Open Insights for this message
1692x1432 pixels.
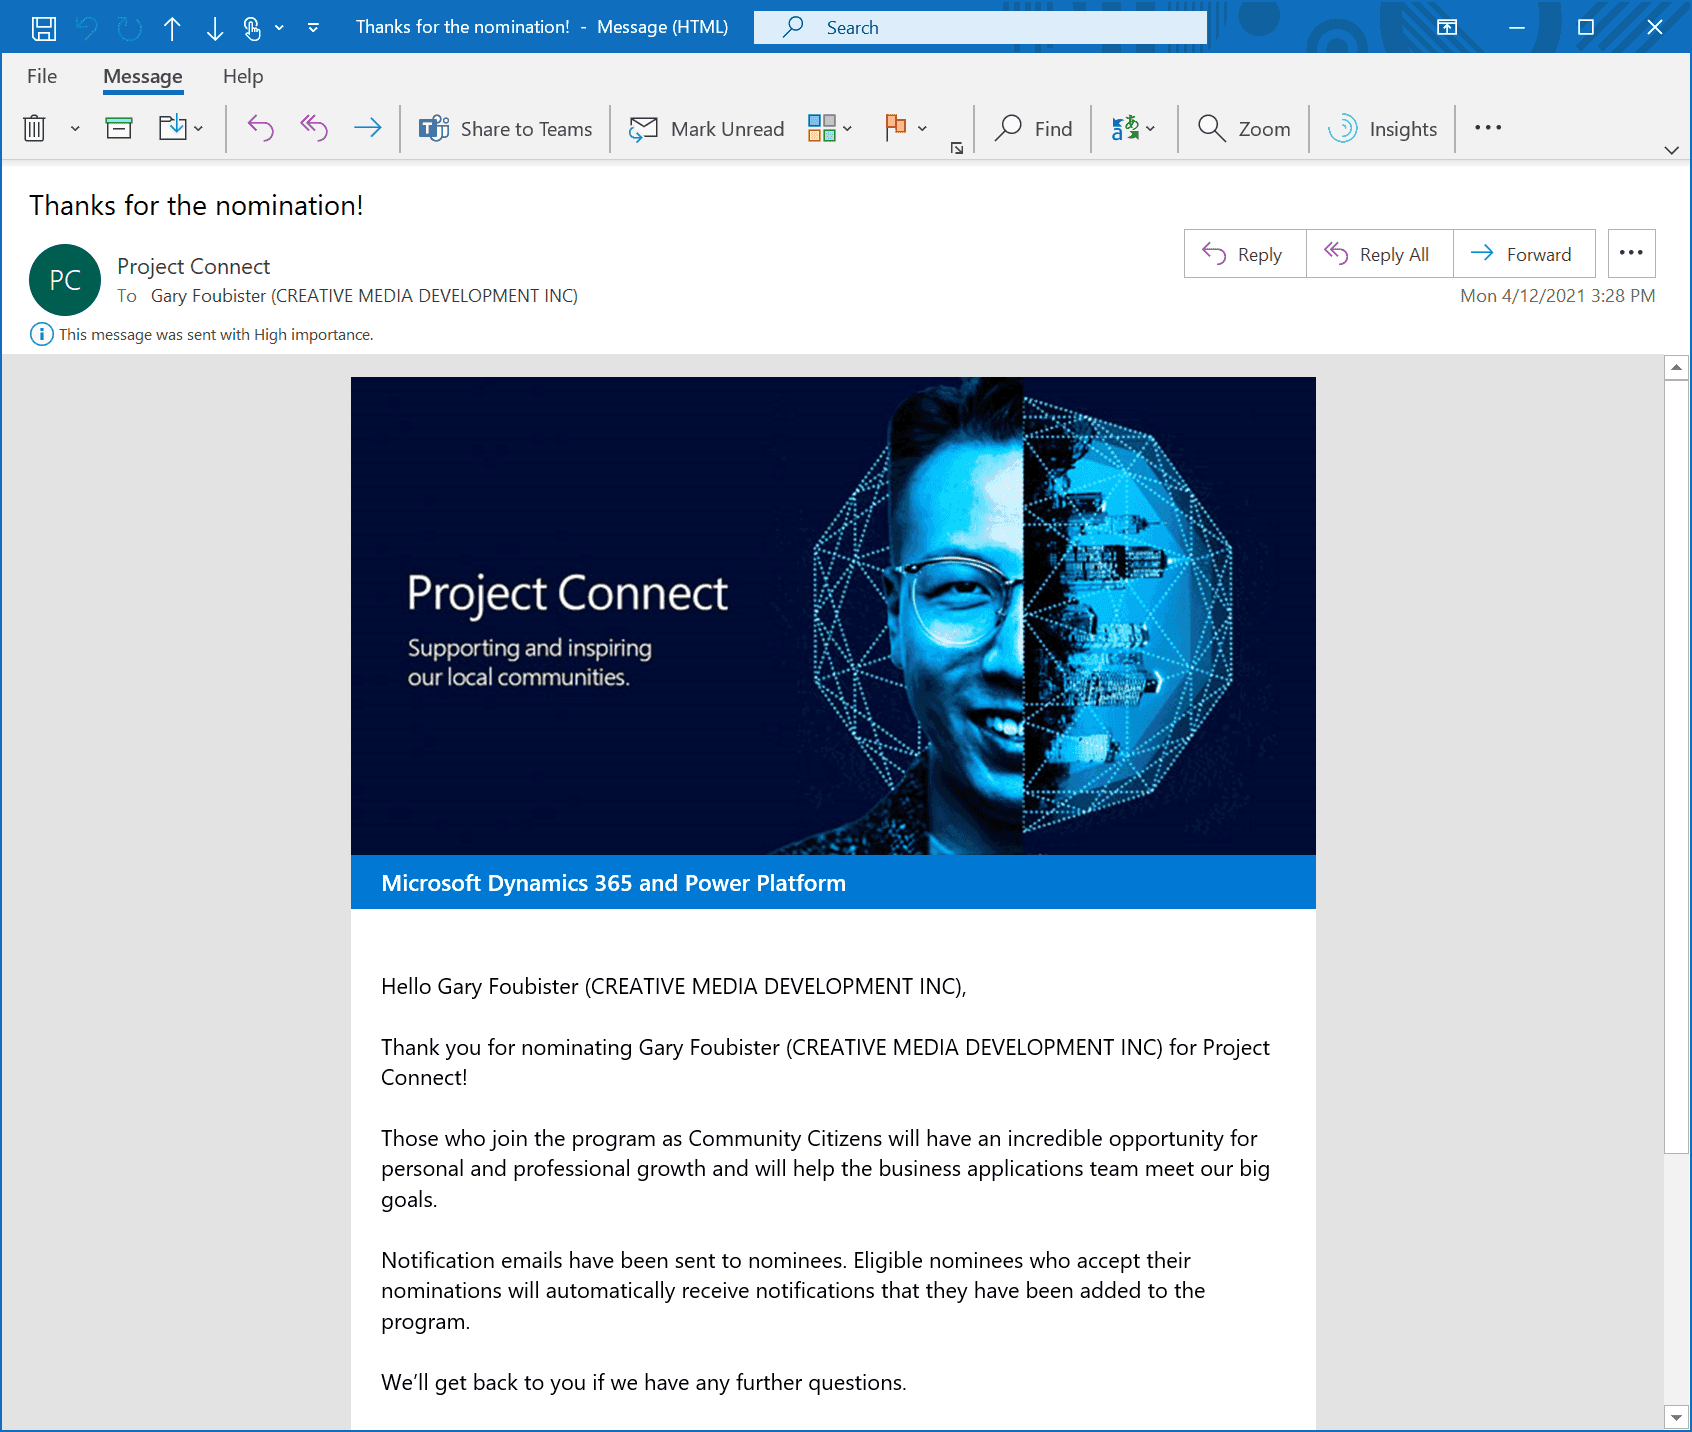[x=1382, y=128]
